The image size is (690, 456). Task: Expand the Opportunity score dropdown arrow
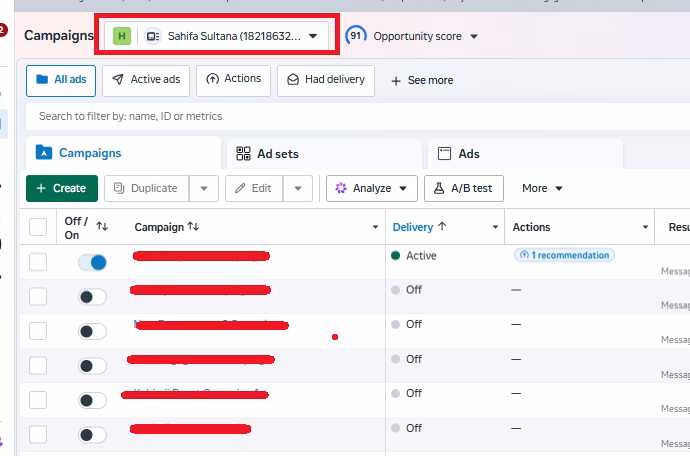pos(474,37)
